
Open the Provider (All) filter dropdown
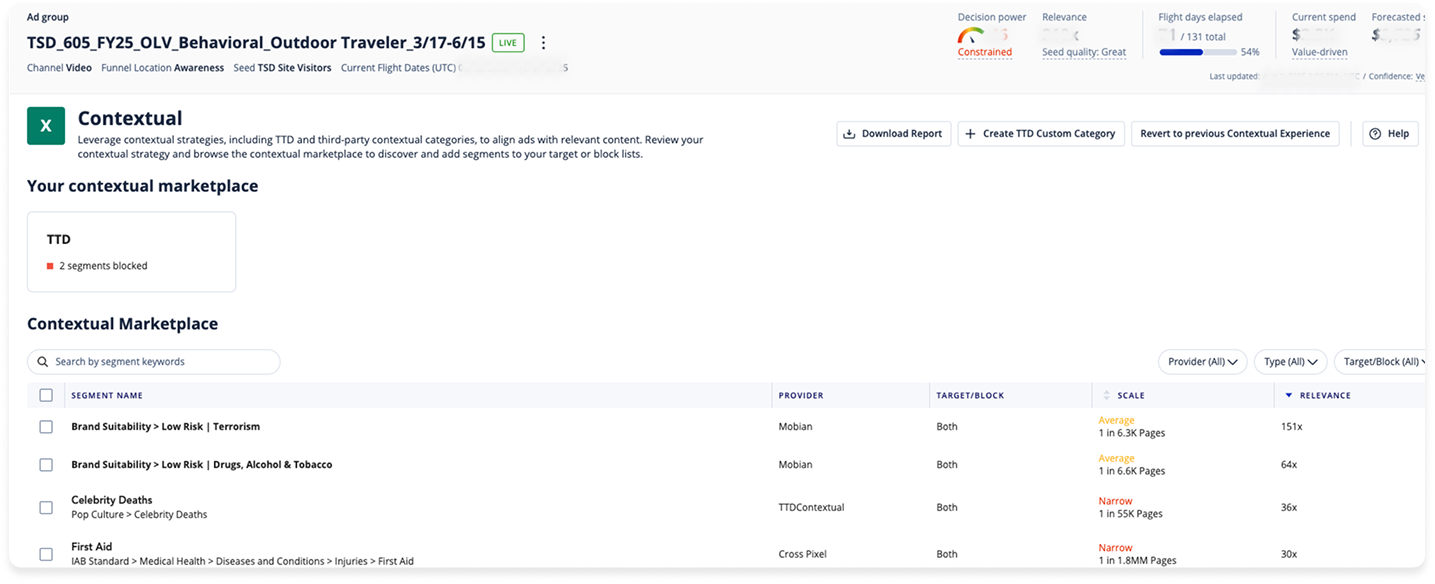(1202, 361)
